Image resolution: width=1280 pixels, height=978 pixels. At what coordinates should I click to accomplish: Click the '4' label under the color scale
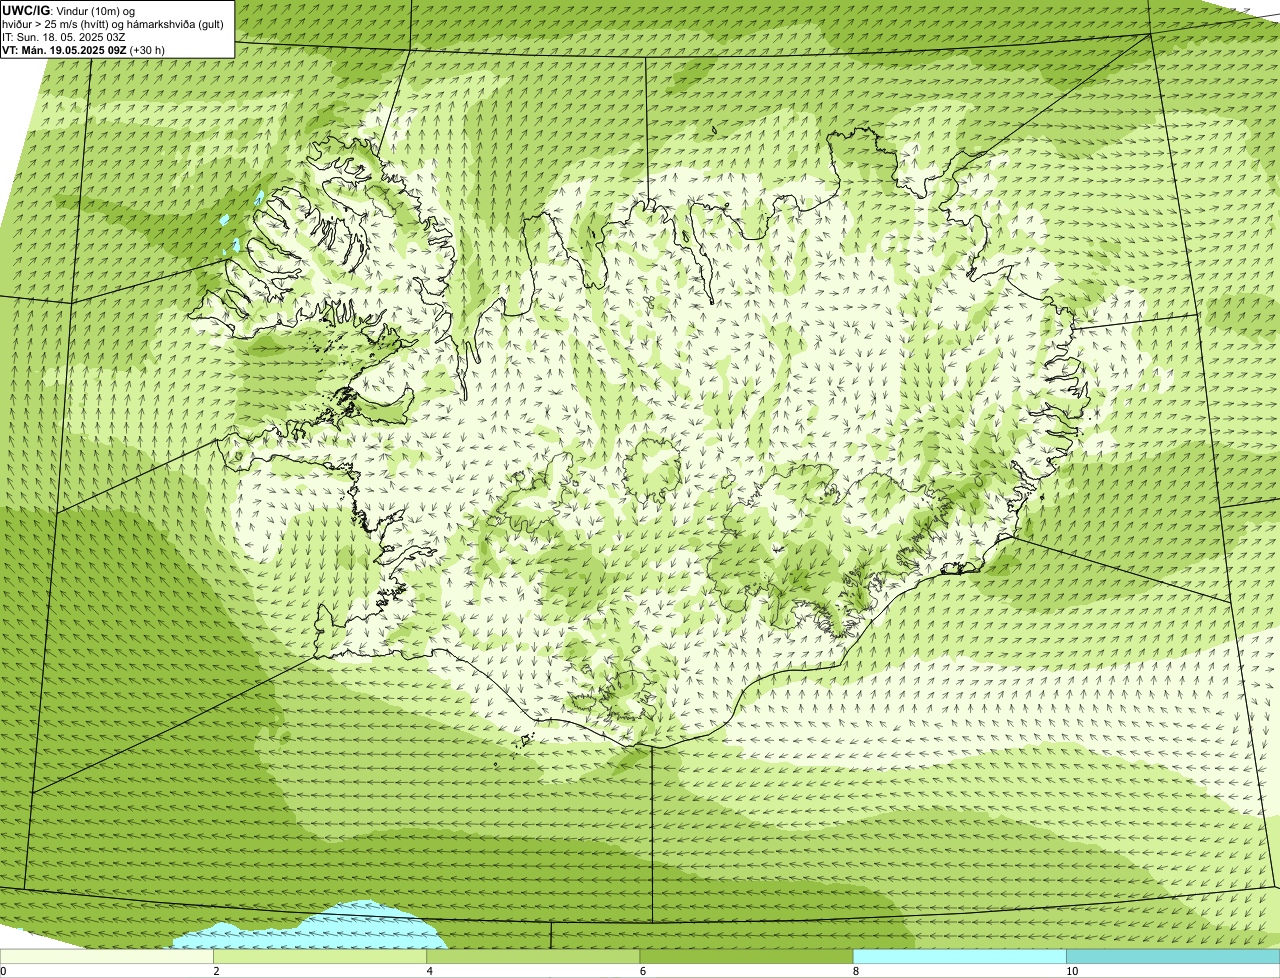430,971
